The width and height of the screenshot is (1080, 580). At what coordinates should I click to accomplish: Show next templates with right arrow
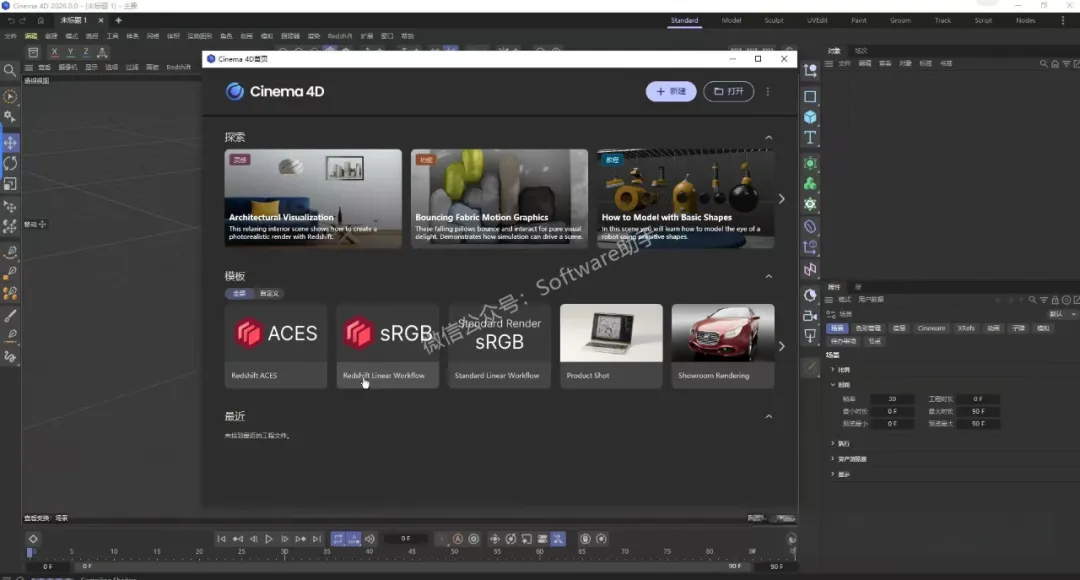781,346
